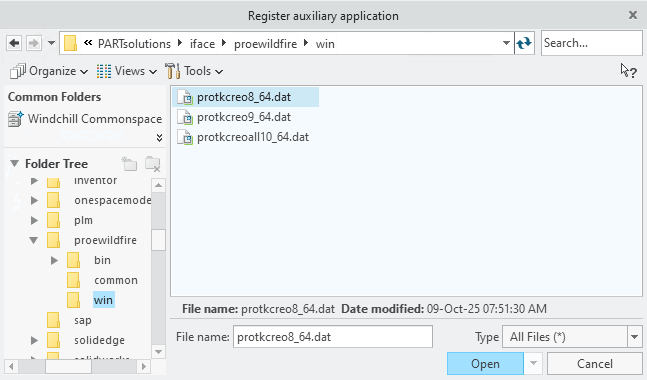Click the context help cursor icon
The width and height of the screenshot is (647, 380).
click(x=629, y=71)
